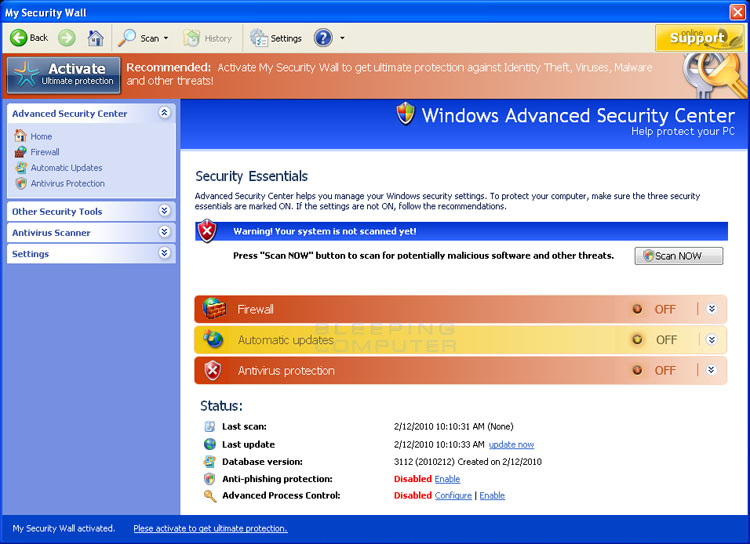The width and height of the screenshot is (750, 544).
Task: Click the Antivirus protection red shield icon
Action: [x=213, y=370]
